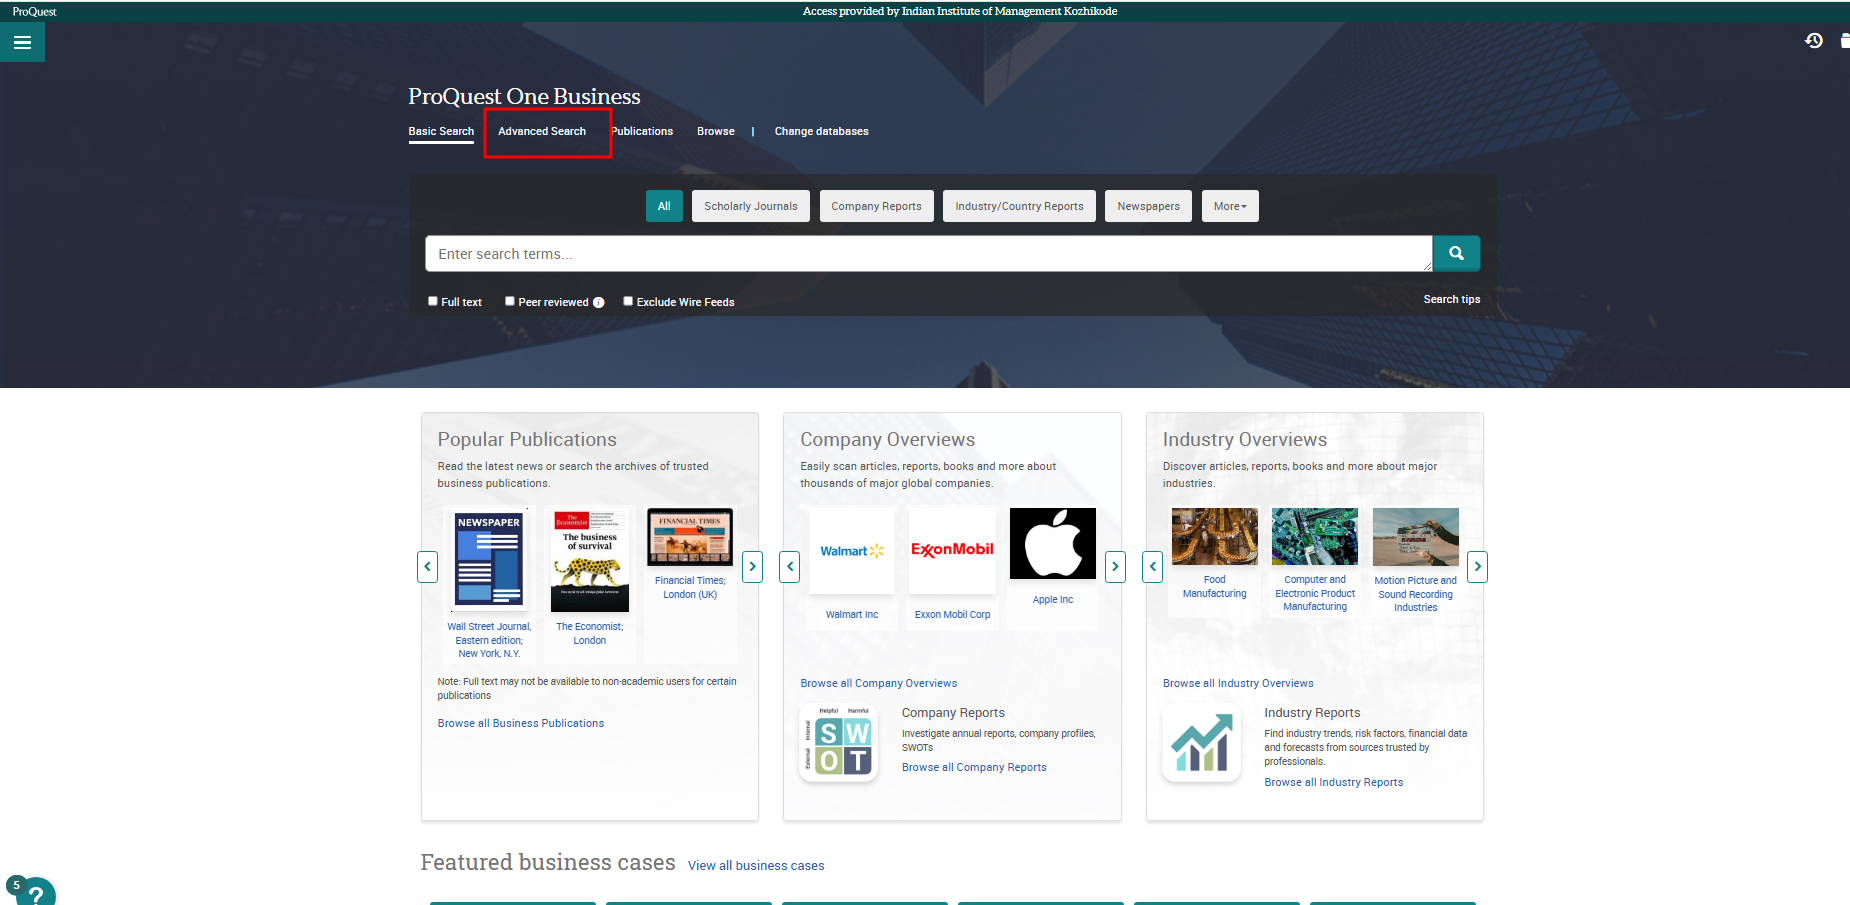Click the Peer reviewed info icon
This screenshot has height=905, width=1850.
599,303
